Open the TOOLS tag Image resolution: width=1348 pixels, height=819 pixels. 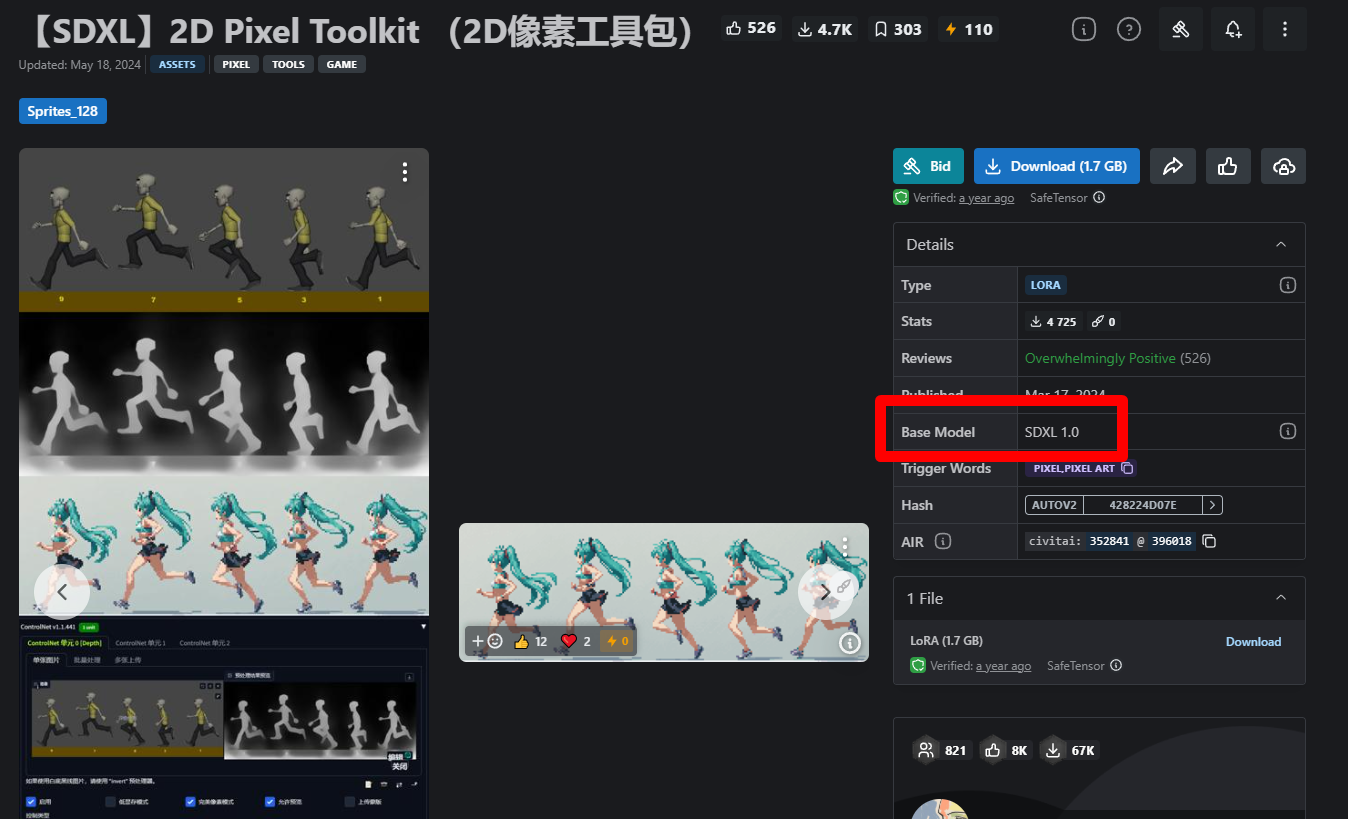click(x=288, y=64)
